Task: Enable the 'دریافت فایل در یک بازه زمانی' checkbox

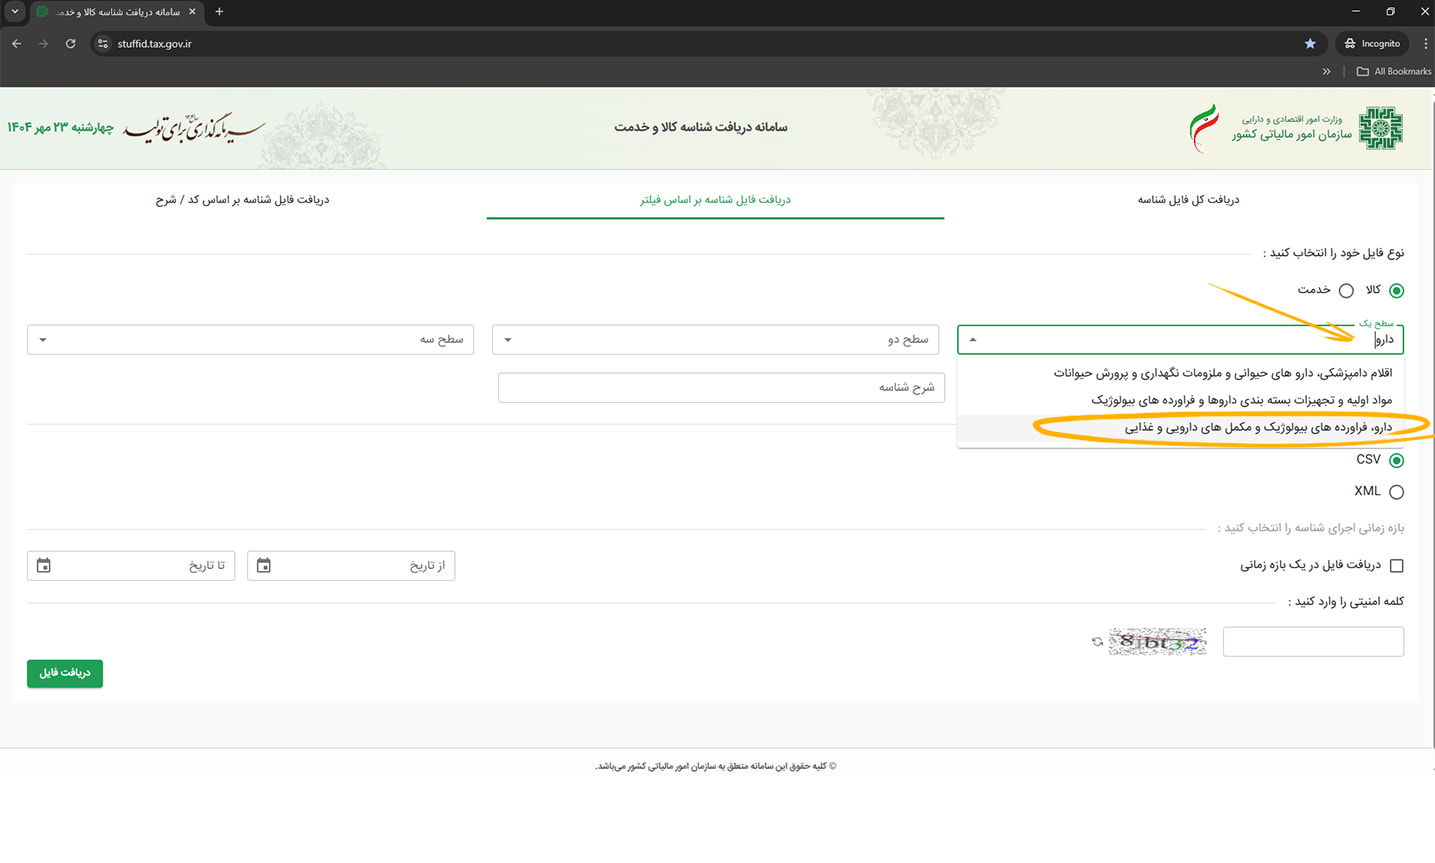Action: pyautogui.click(x=1396, y=566)
